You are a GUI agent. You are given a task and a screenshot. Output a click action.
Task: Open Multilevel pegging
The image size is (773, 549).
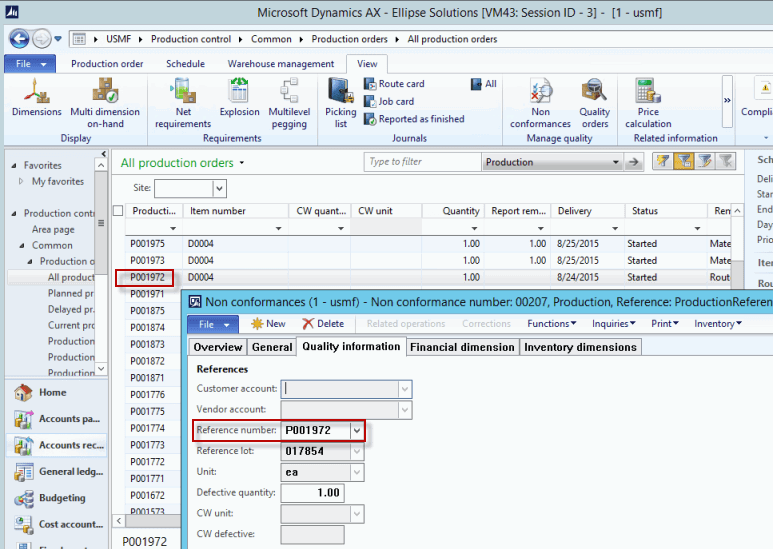289,103
